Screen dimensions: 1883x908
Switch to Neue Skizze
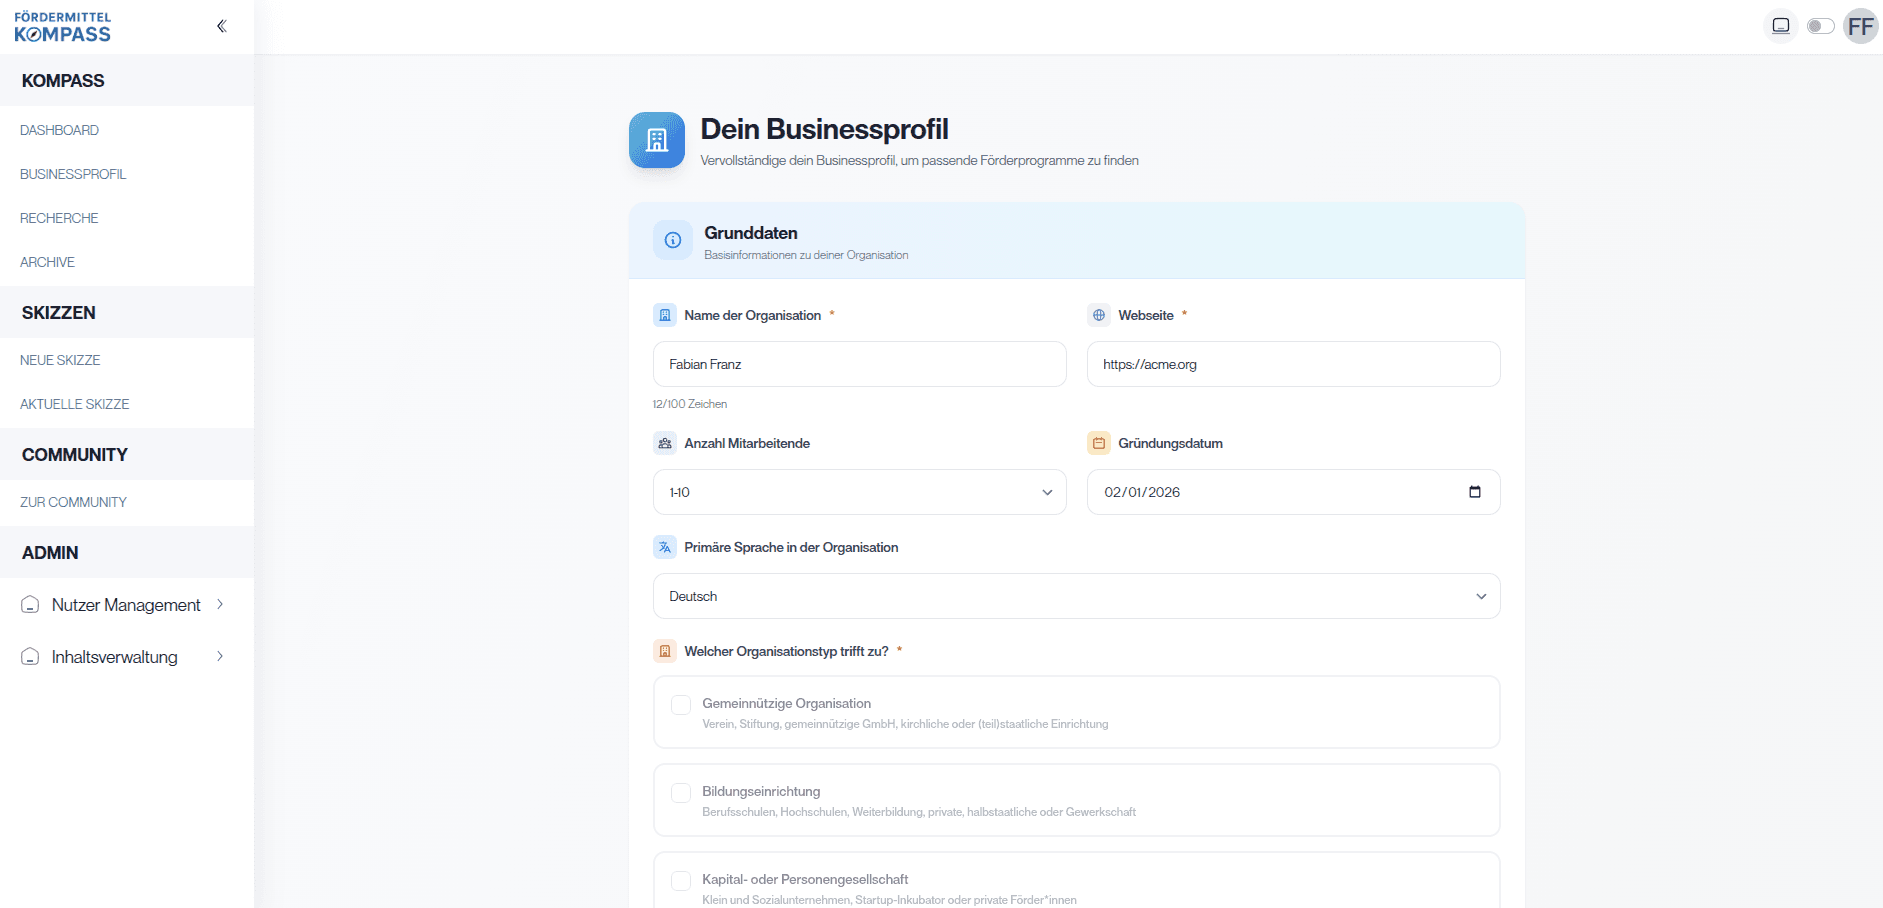pos(60,360)
